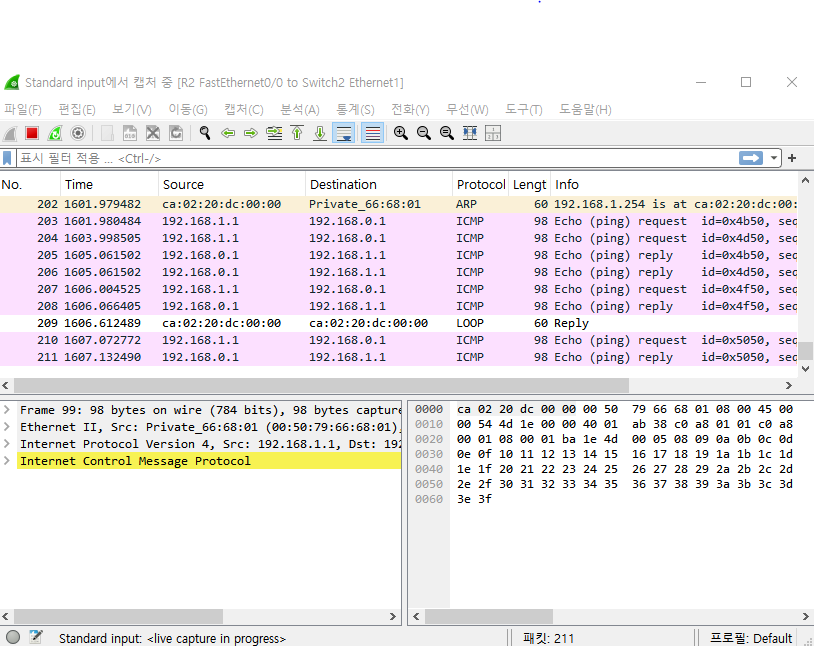Expand Internet Protocol Version 4 node
The image size is (814, 646).
[x=7, y=444]
